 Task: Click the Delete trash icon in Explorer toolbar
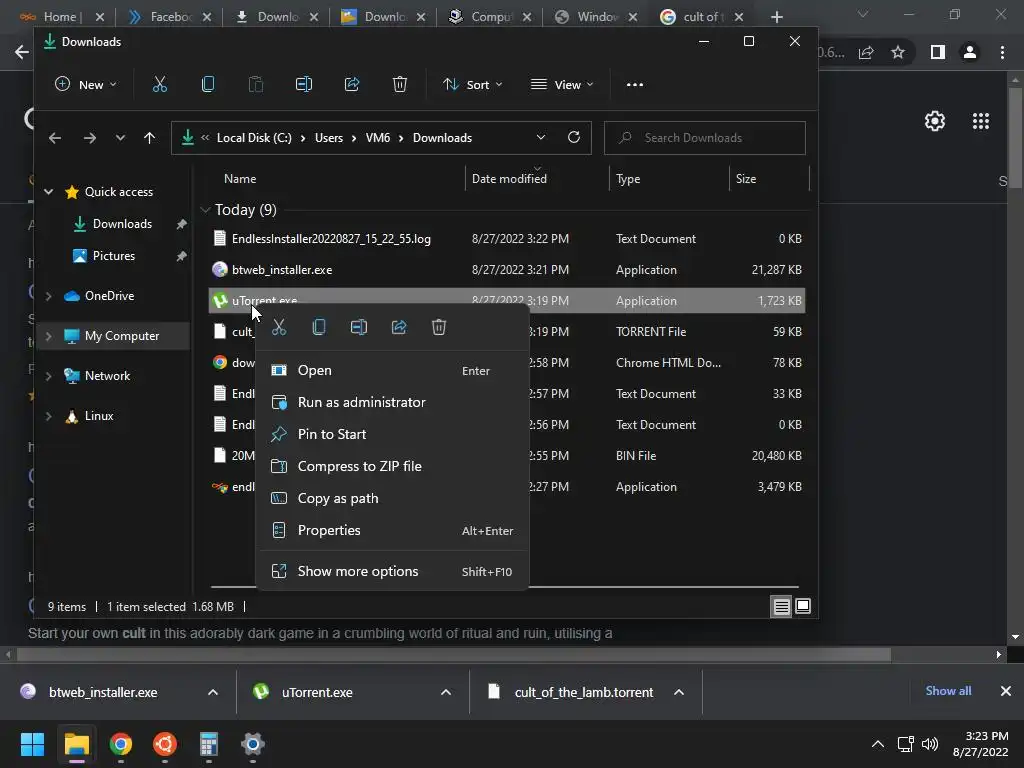[x=400, y=84]
